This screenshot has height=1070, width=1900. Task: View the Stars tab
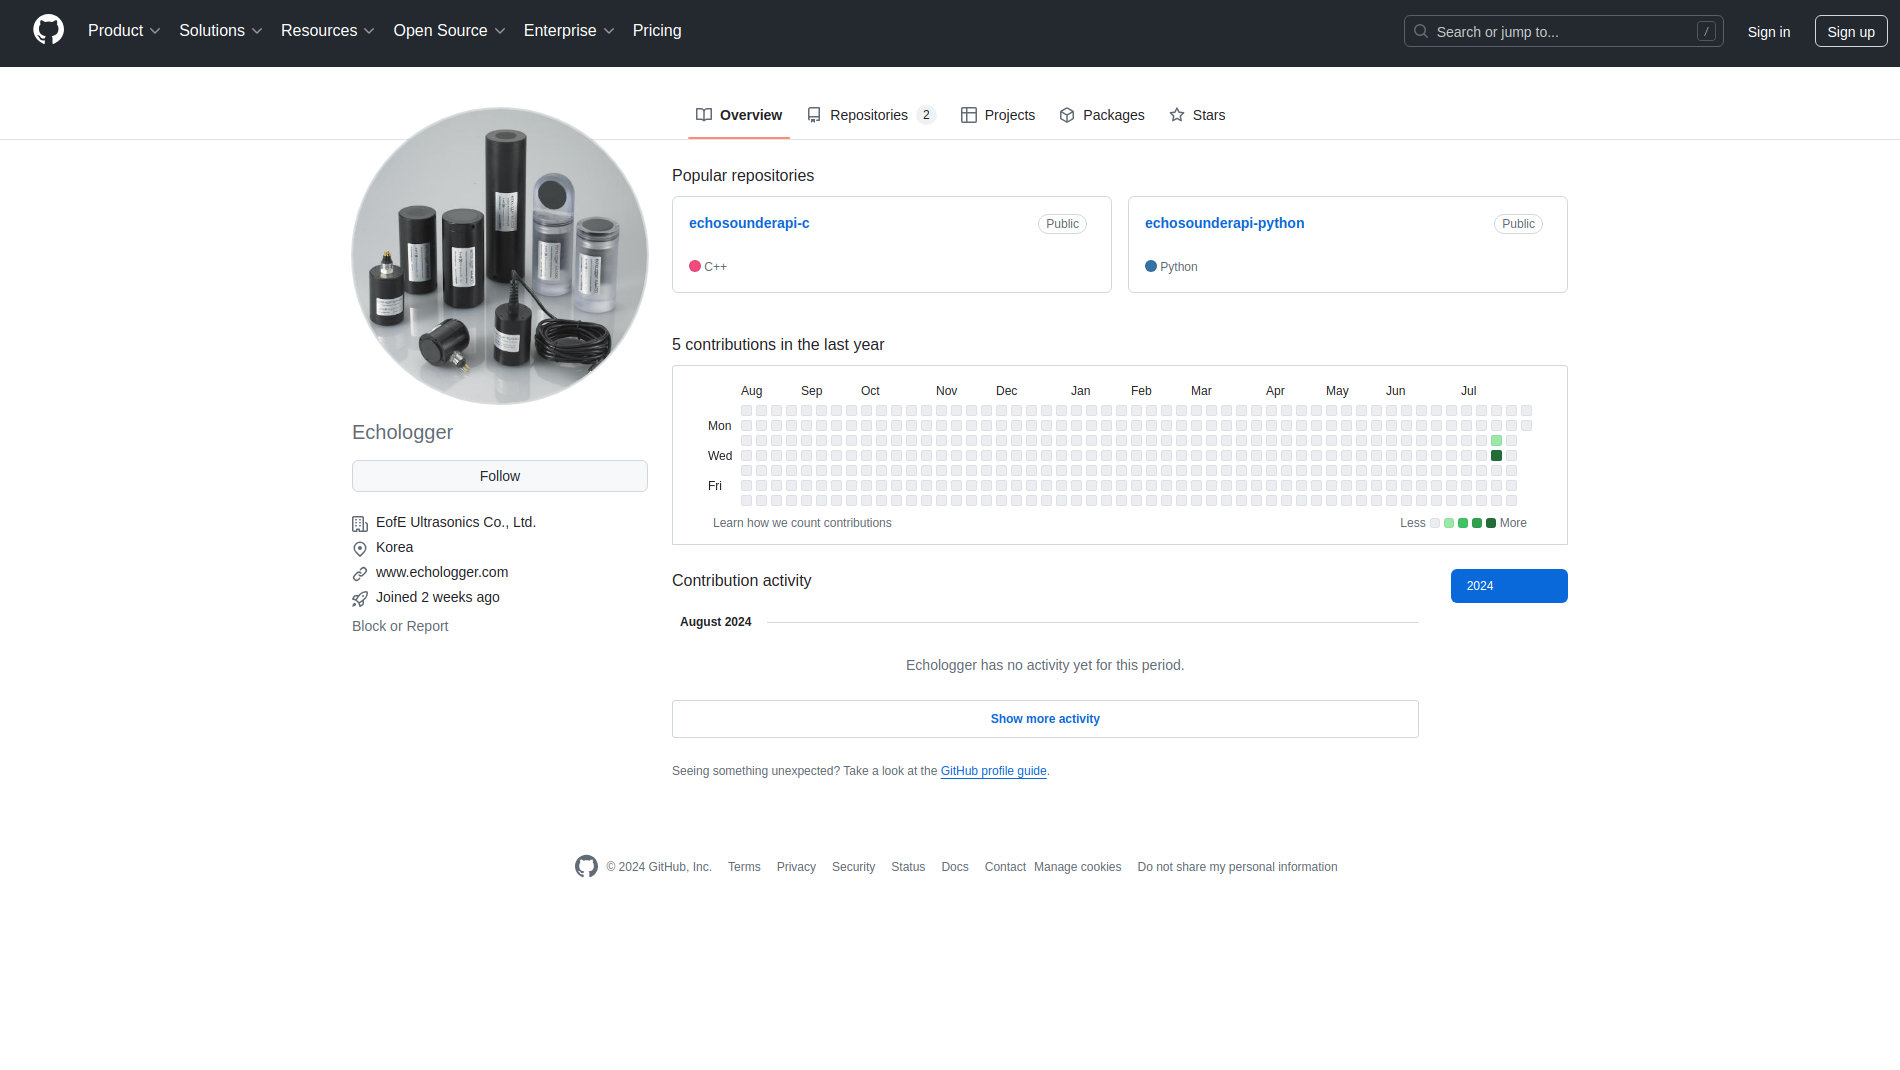(x=1197, y=115)
